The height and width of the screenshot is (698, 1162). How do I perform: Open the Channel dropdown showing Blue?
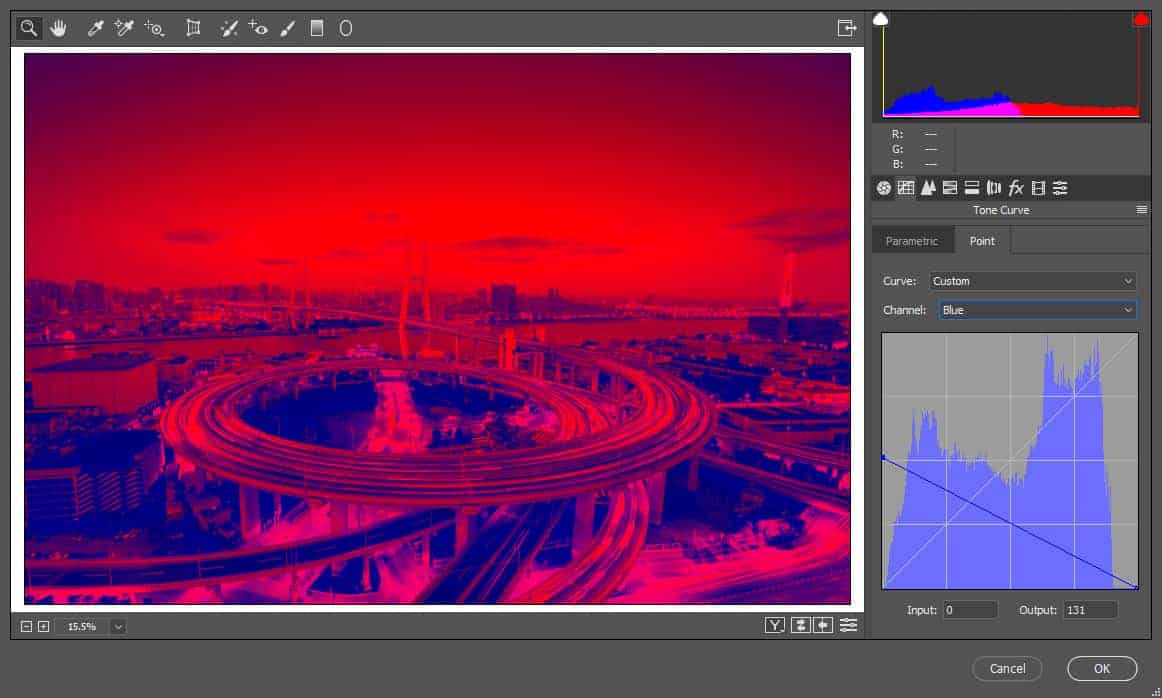pyautogui.click(x=1038, y=310)
